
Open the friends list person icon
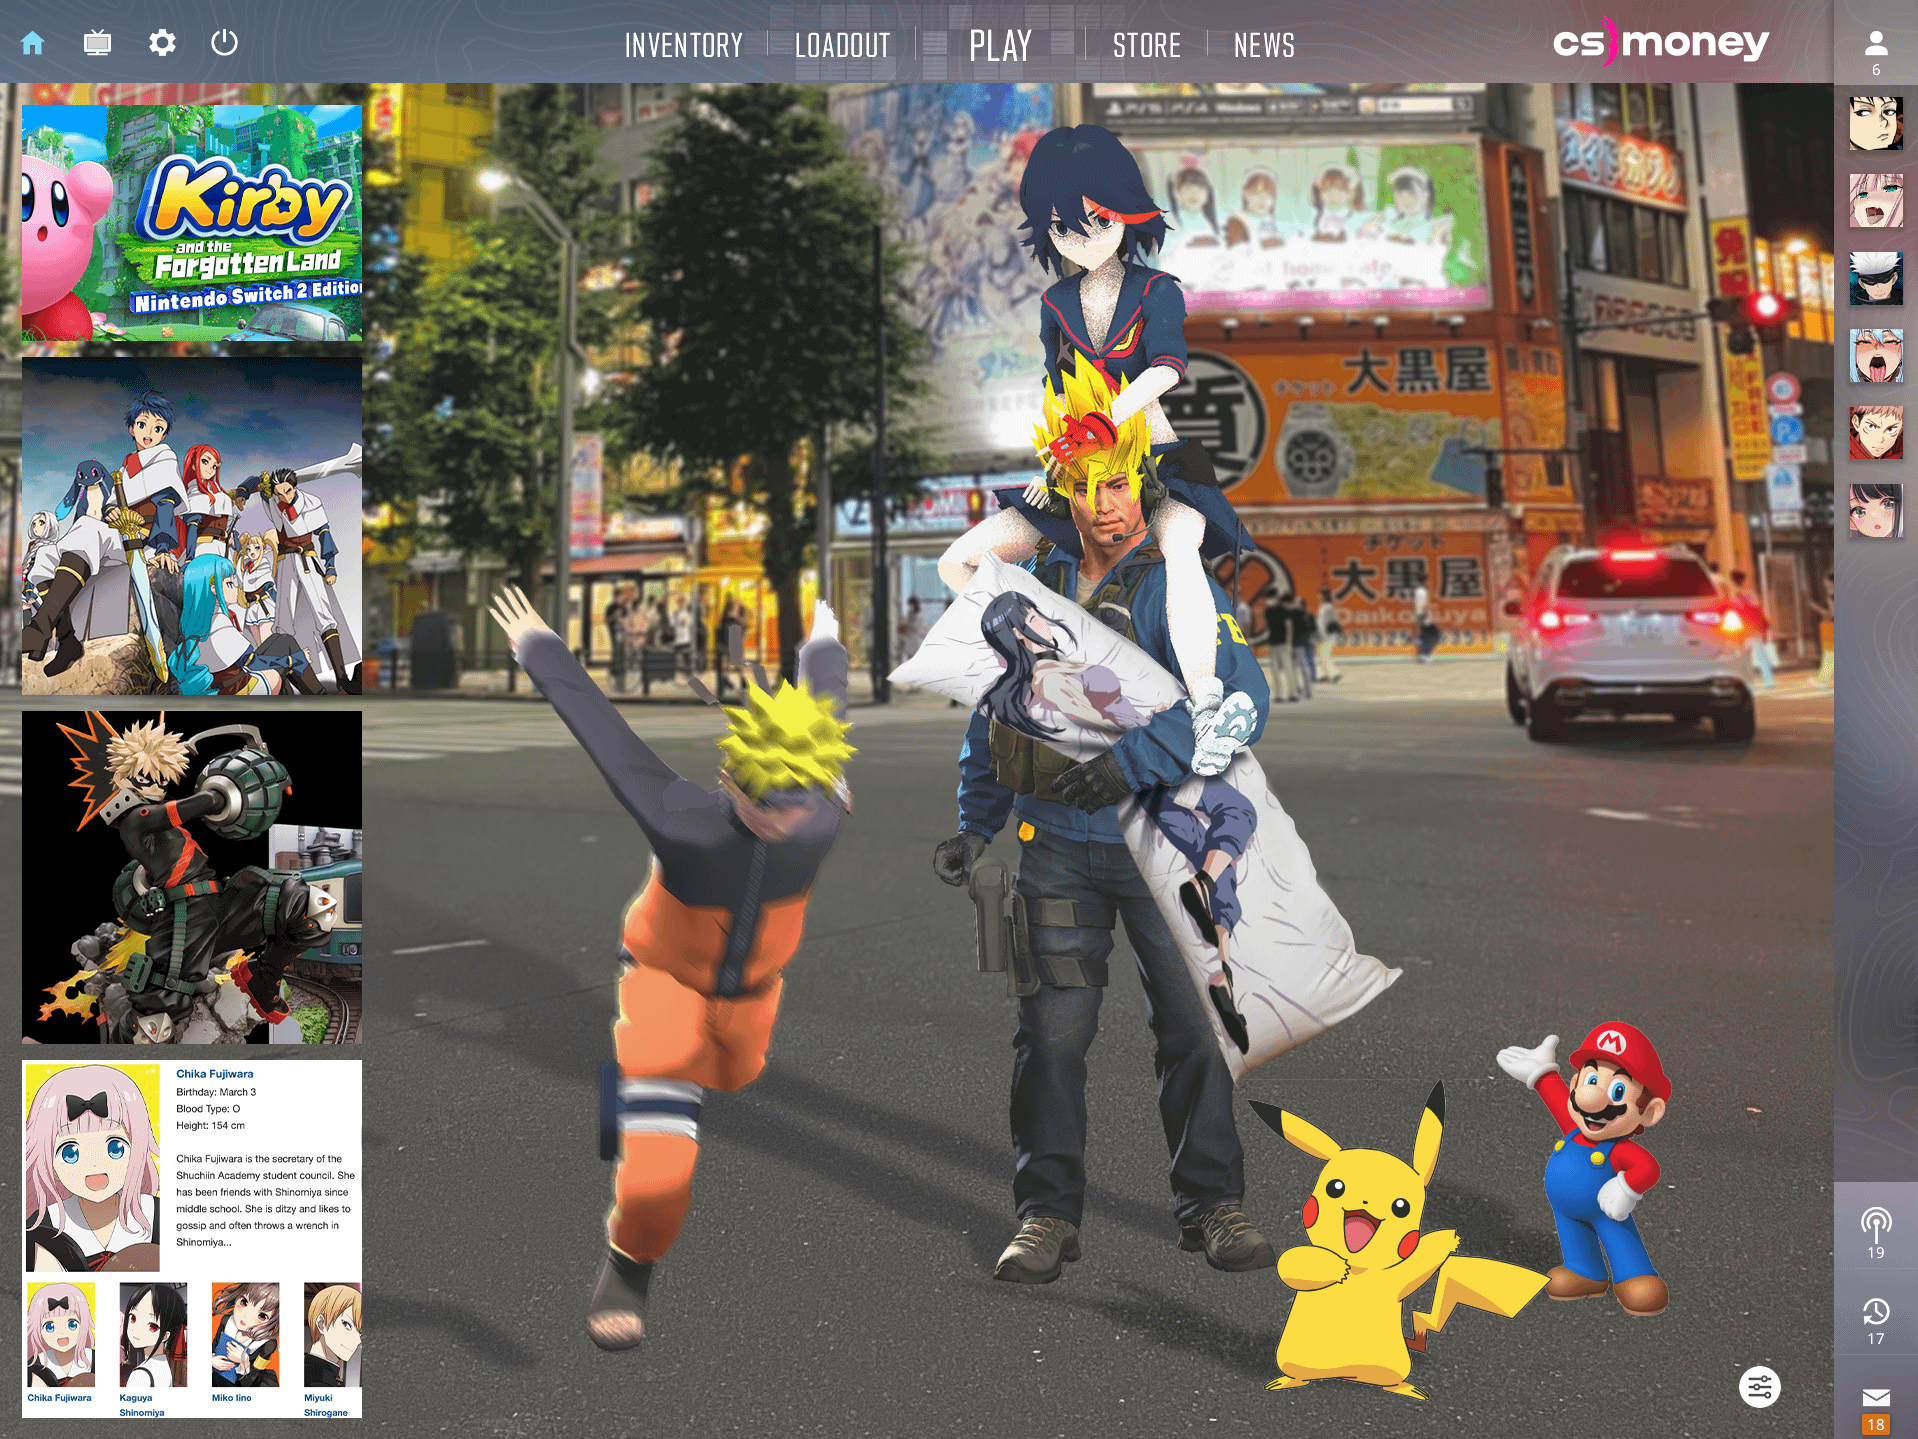[1876, 43]
